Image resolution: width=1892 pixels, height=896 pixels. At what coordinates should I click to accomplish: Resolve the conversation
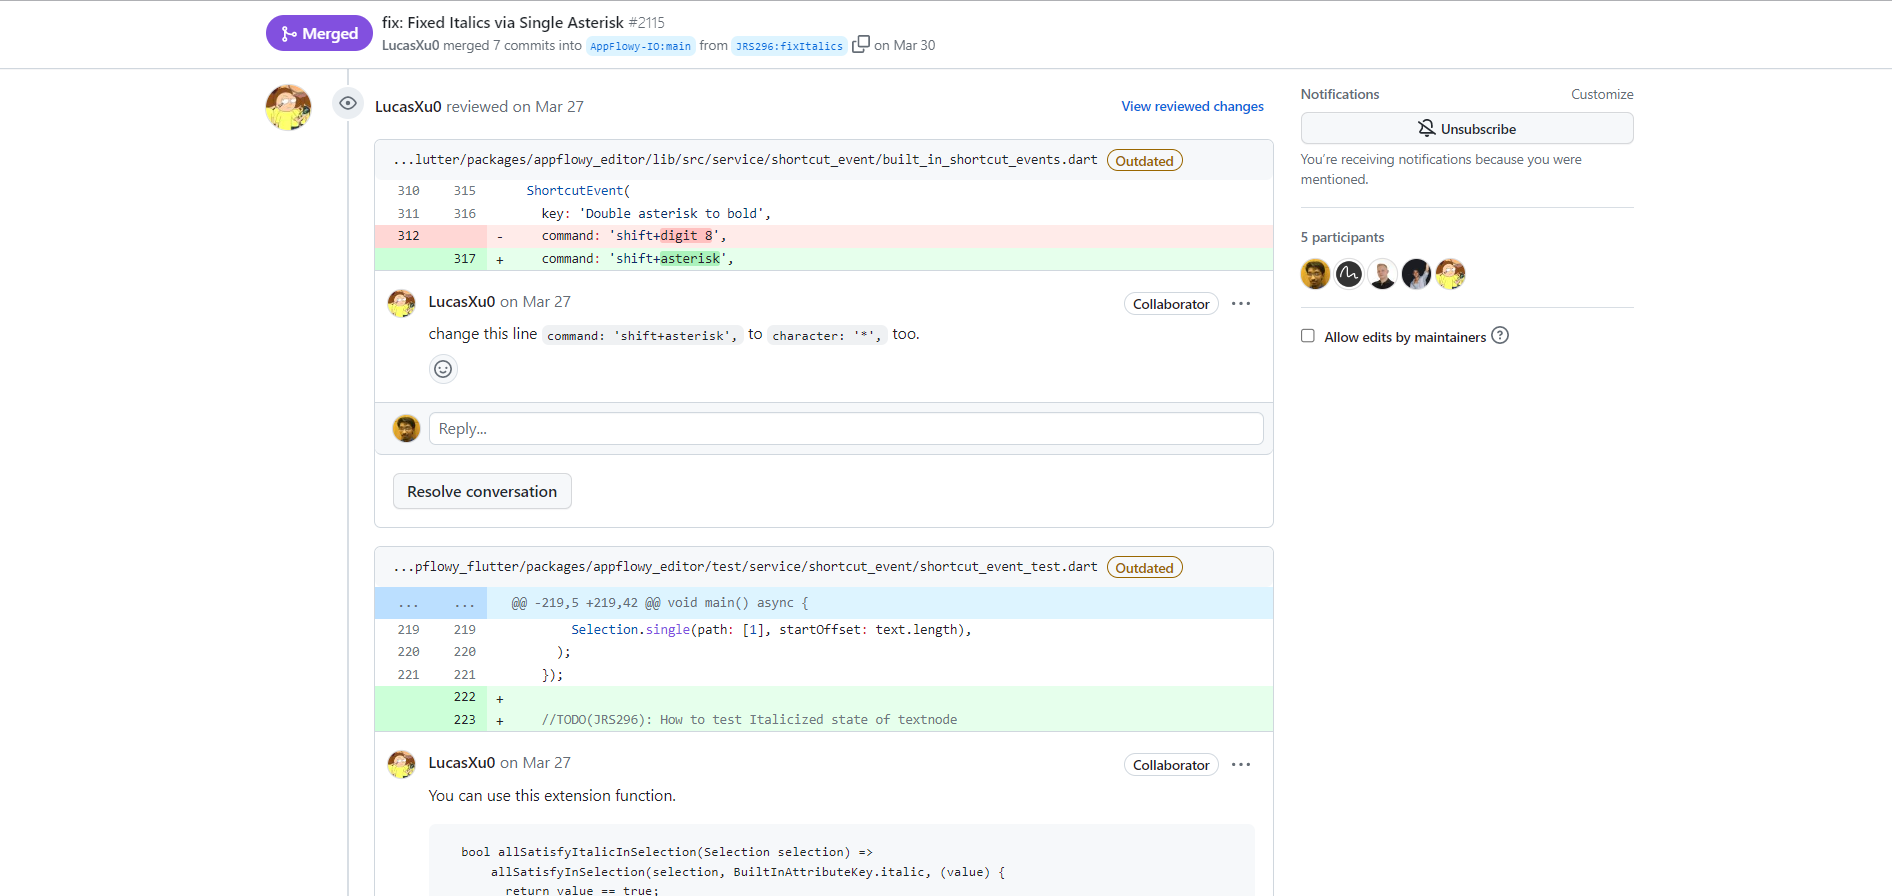tap(482, 491)
